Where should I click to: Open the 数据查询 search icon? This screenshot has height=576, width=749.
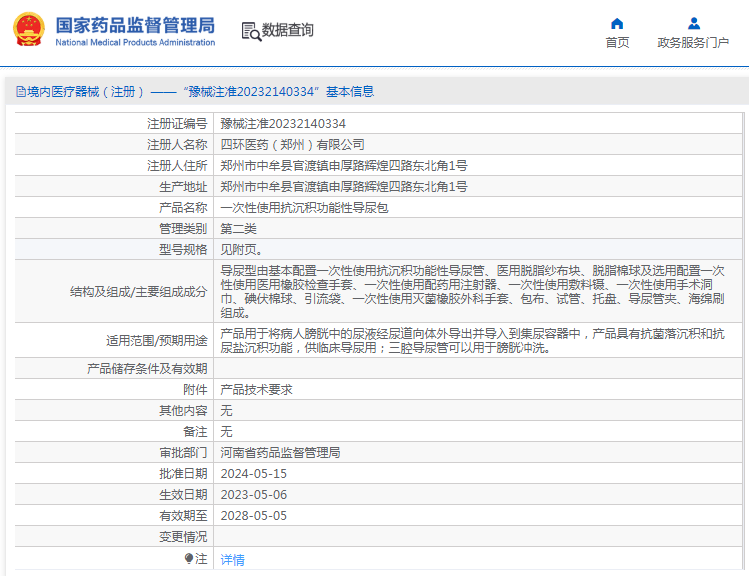[251, 32]
